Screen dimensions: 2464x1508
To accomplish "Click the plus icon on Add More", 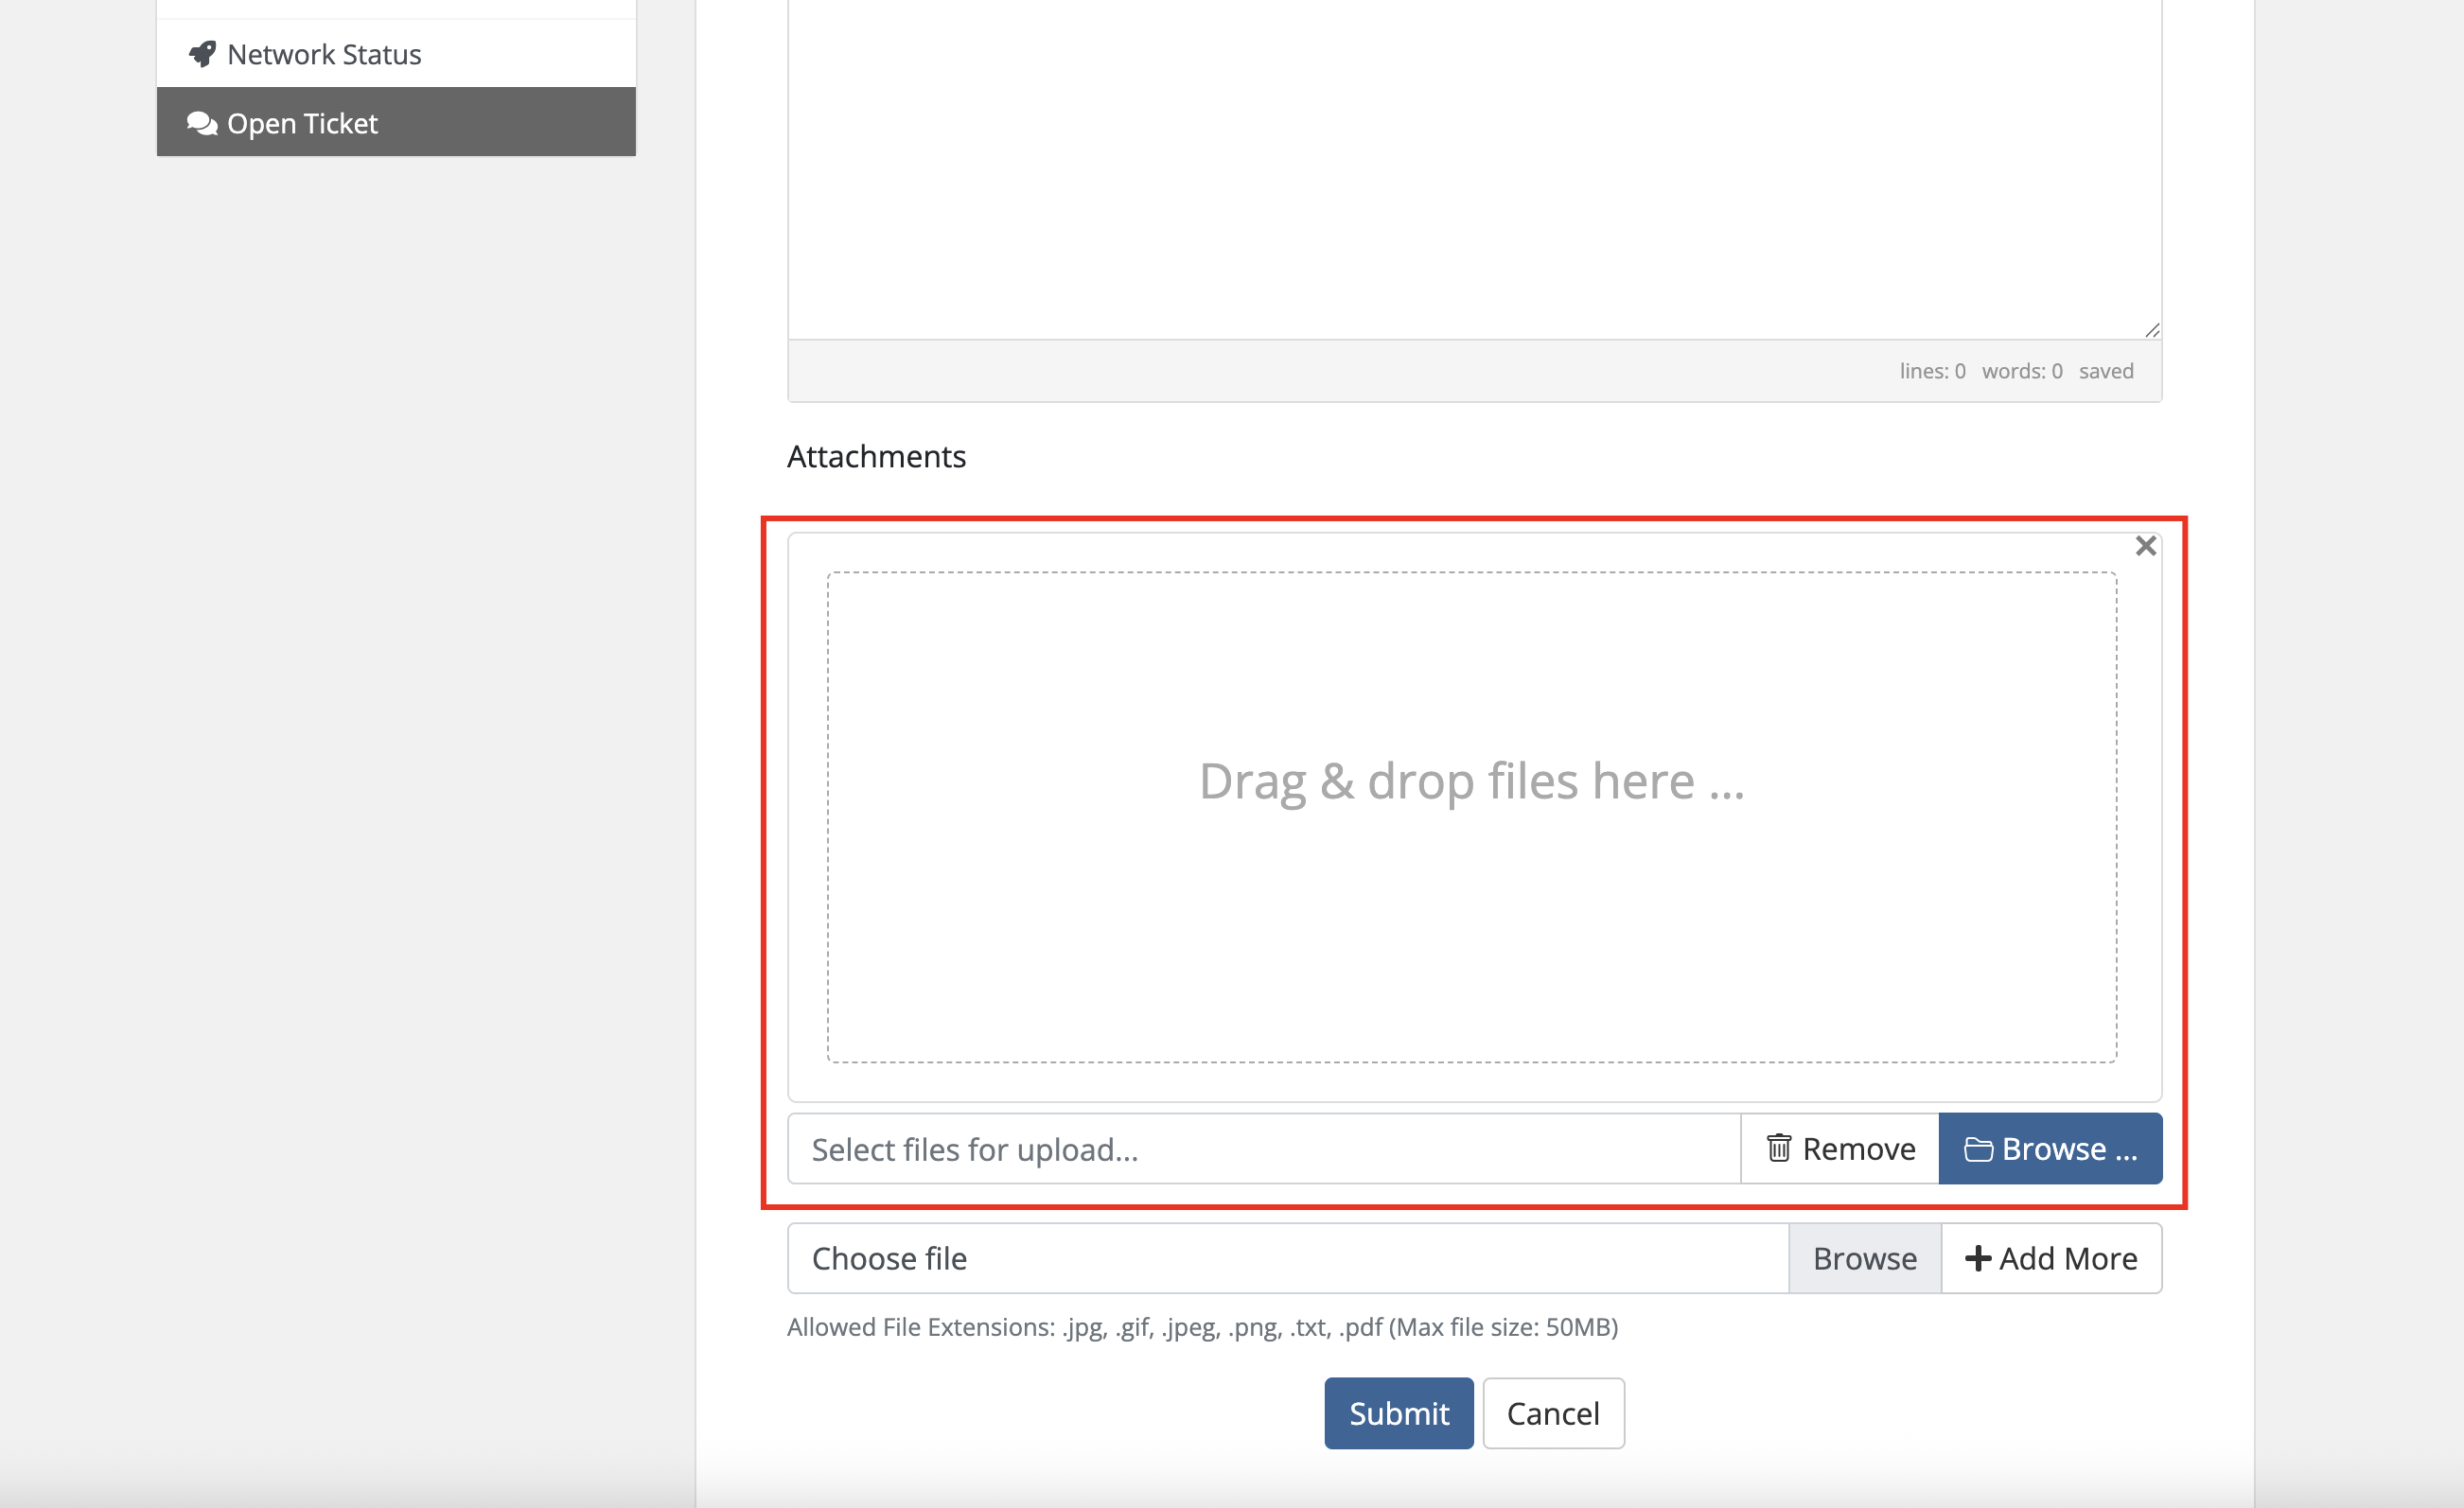I will [1977, 1258].
